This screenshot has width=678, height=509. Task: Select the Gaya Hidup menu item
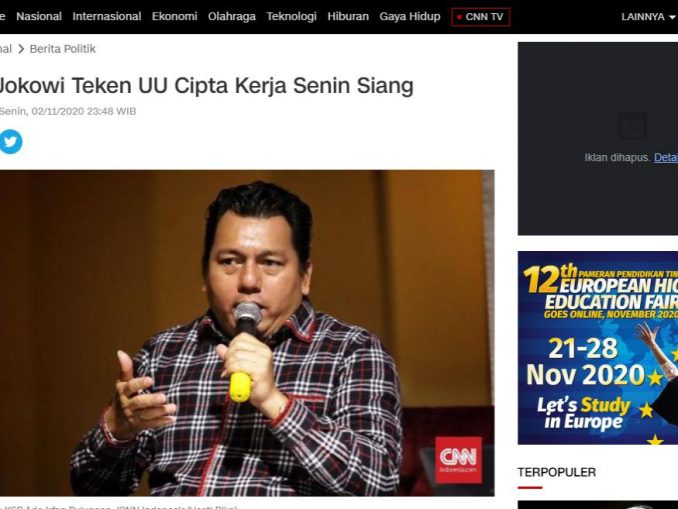(x=410, y=16)
